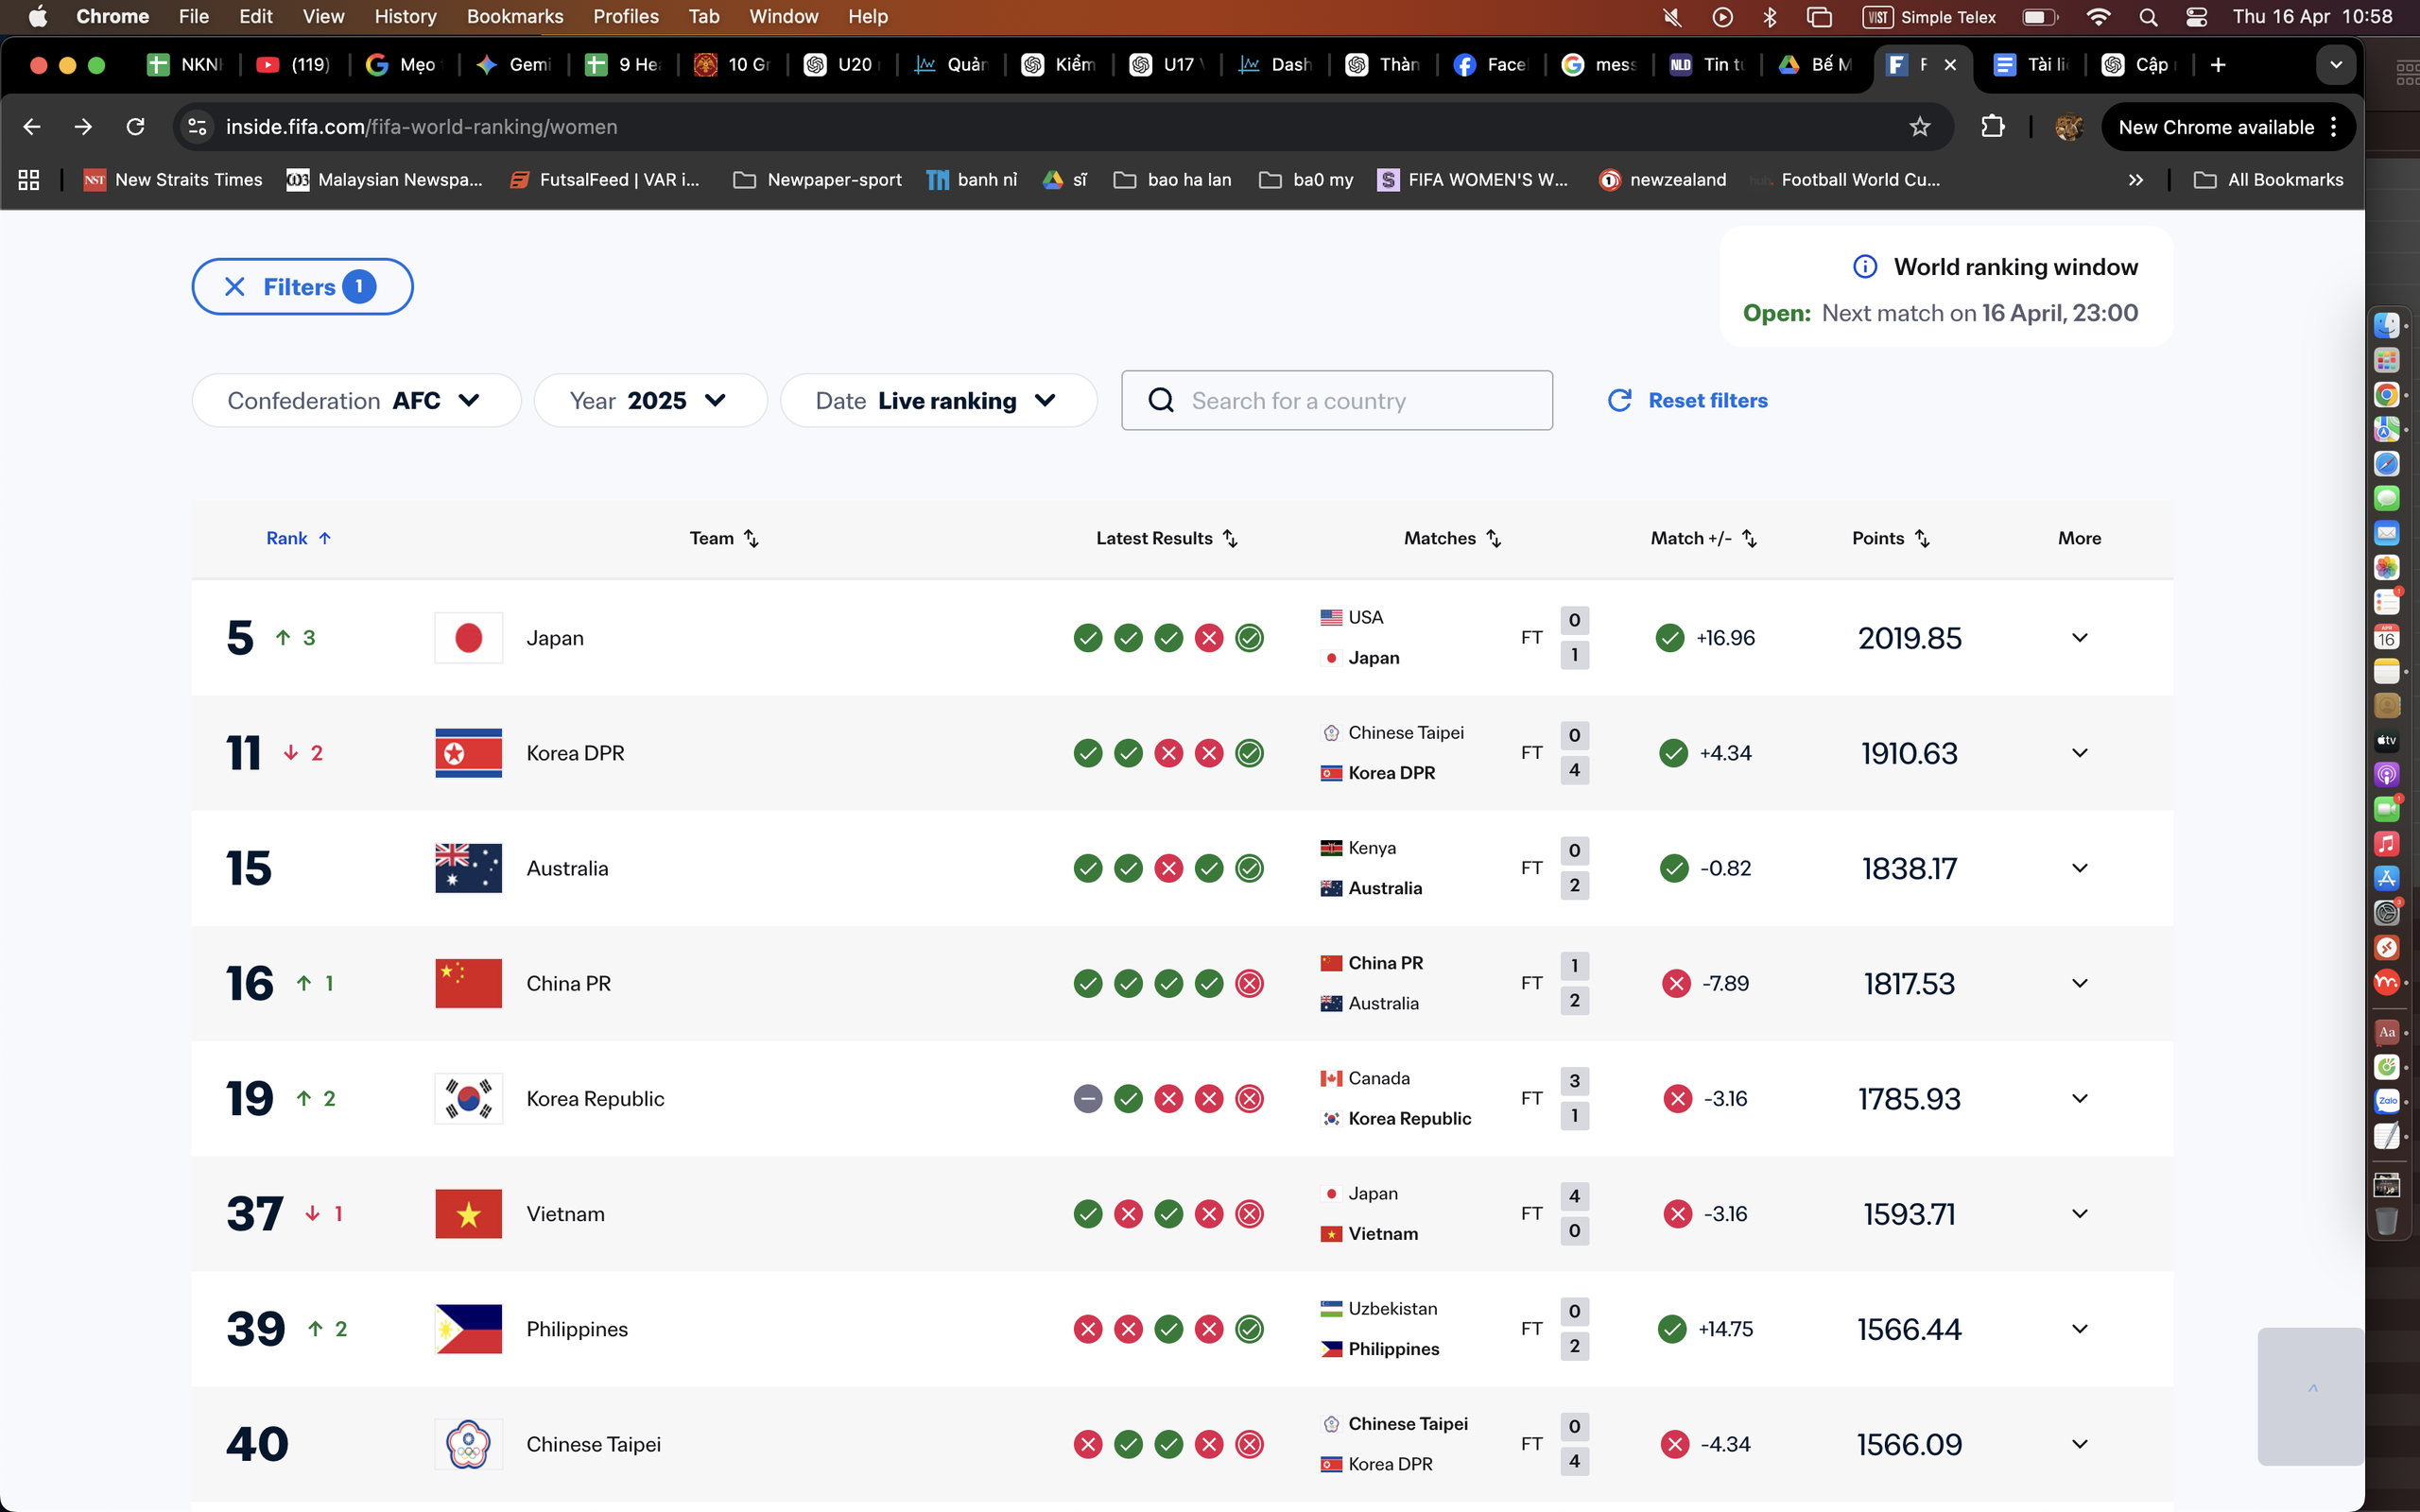Open the Year 2025 dropdown
The height and width of the screenshot is (1512, 2420).
[x=650, y=400]
